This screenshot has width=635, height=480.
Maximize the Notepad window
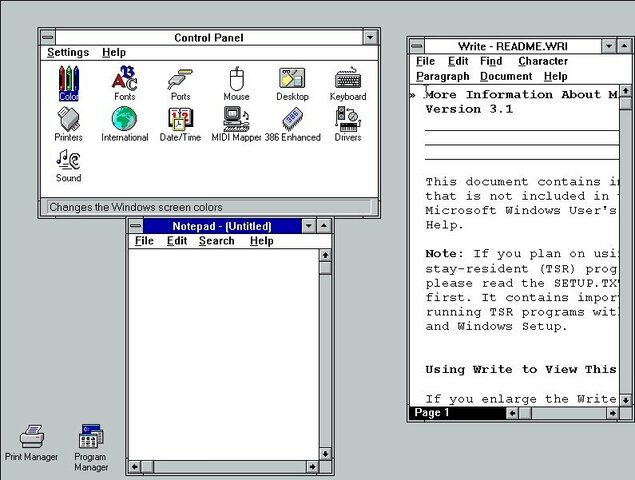point(324,226)
